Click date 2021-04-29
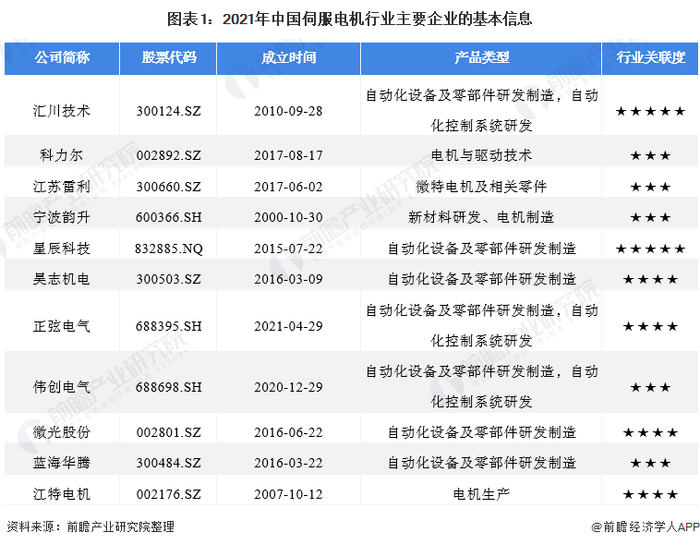This screenshot has width=700, height=546. click(x=288, y=326)
